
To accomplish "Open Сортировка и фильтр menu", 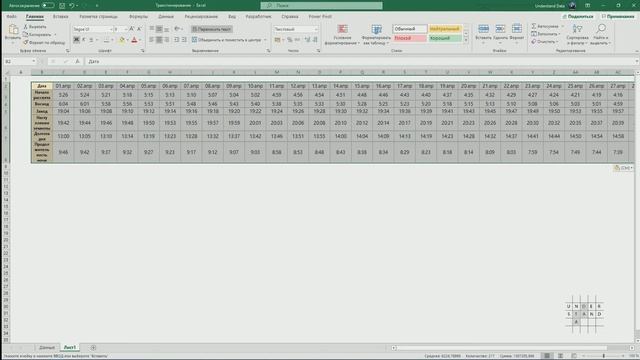I will (x=577, y=35).
